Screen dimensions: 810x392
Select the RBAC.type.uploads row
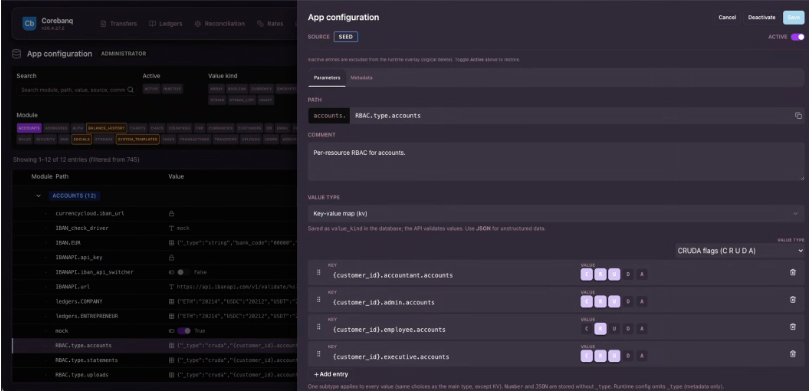155,374
